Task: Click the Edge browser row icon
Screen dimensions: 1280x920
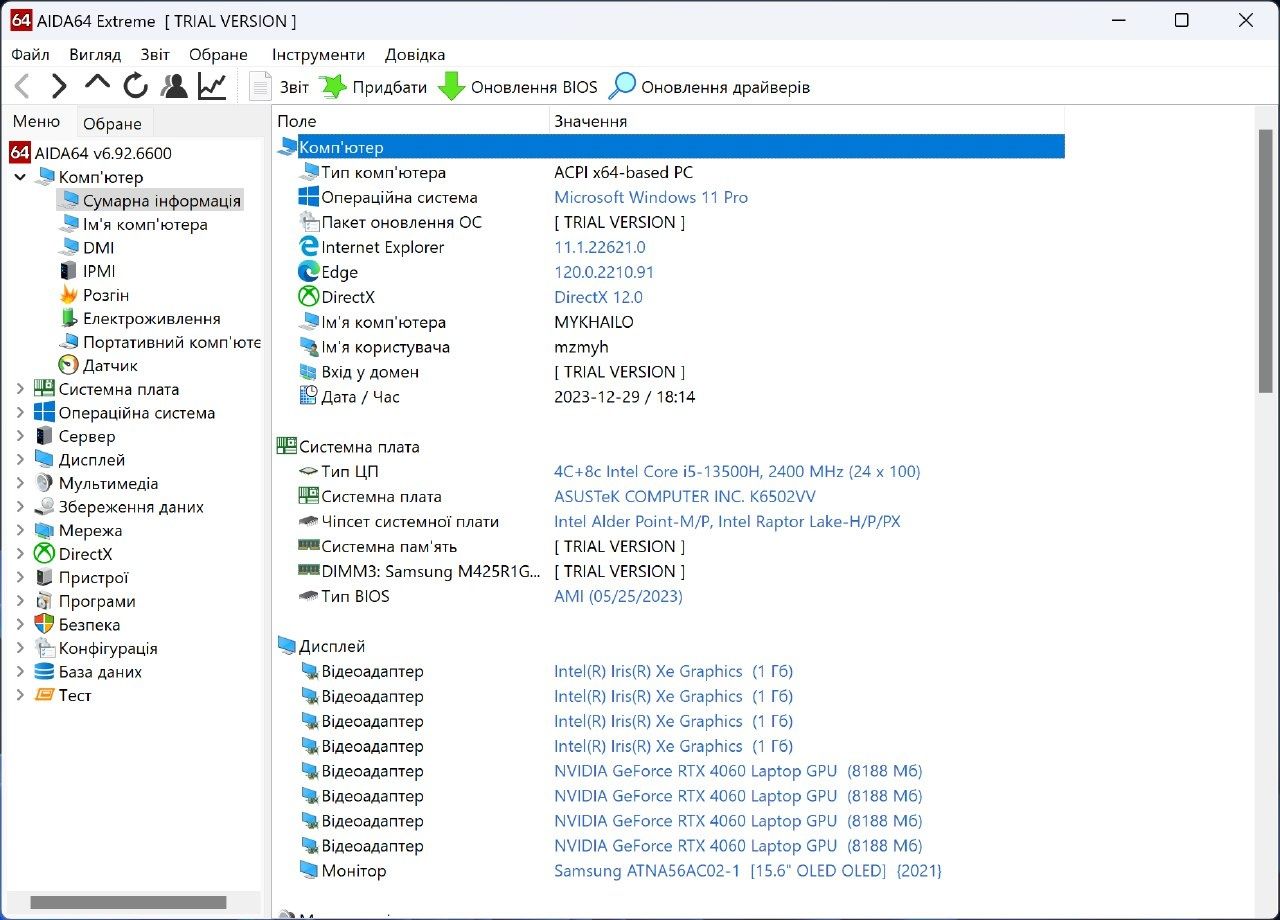Action: click(x=309, y=272)
